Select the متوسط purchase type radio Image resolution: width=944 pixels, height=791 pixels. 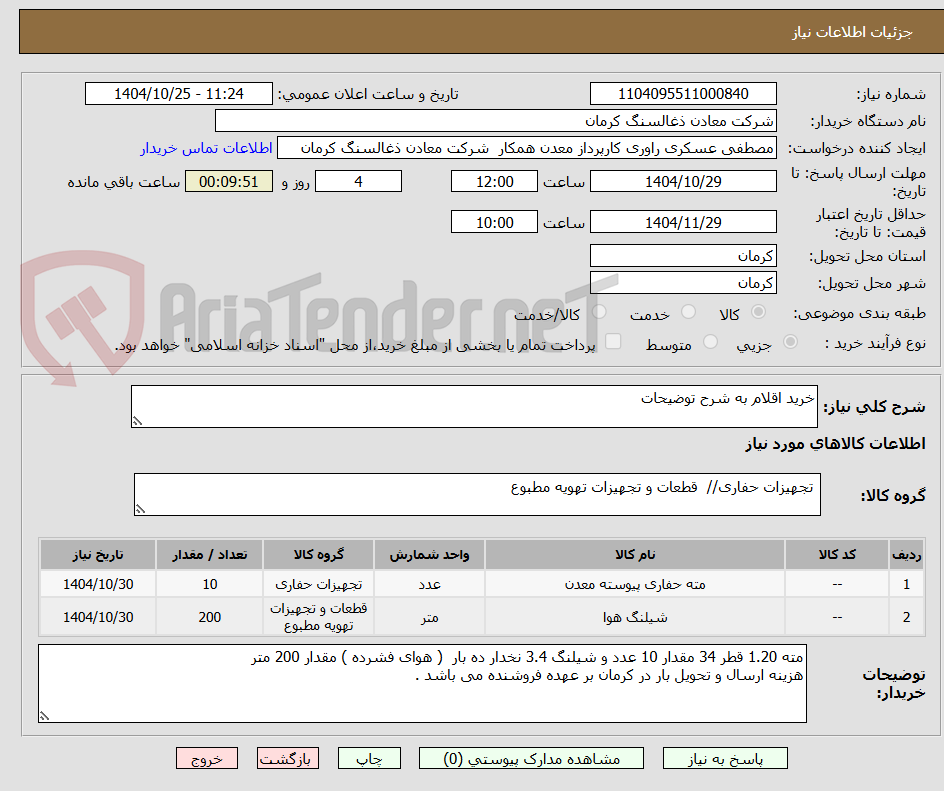[x=710, y=342]
